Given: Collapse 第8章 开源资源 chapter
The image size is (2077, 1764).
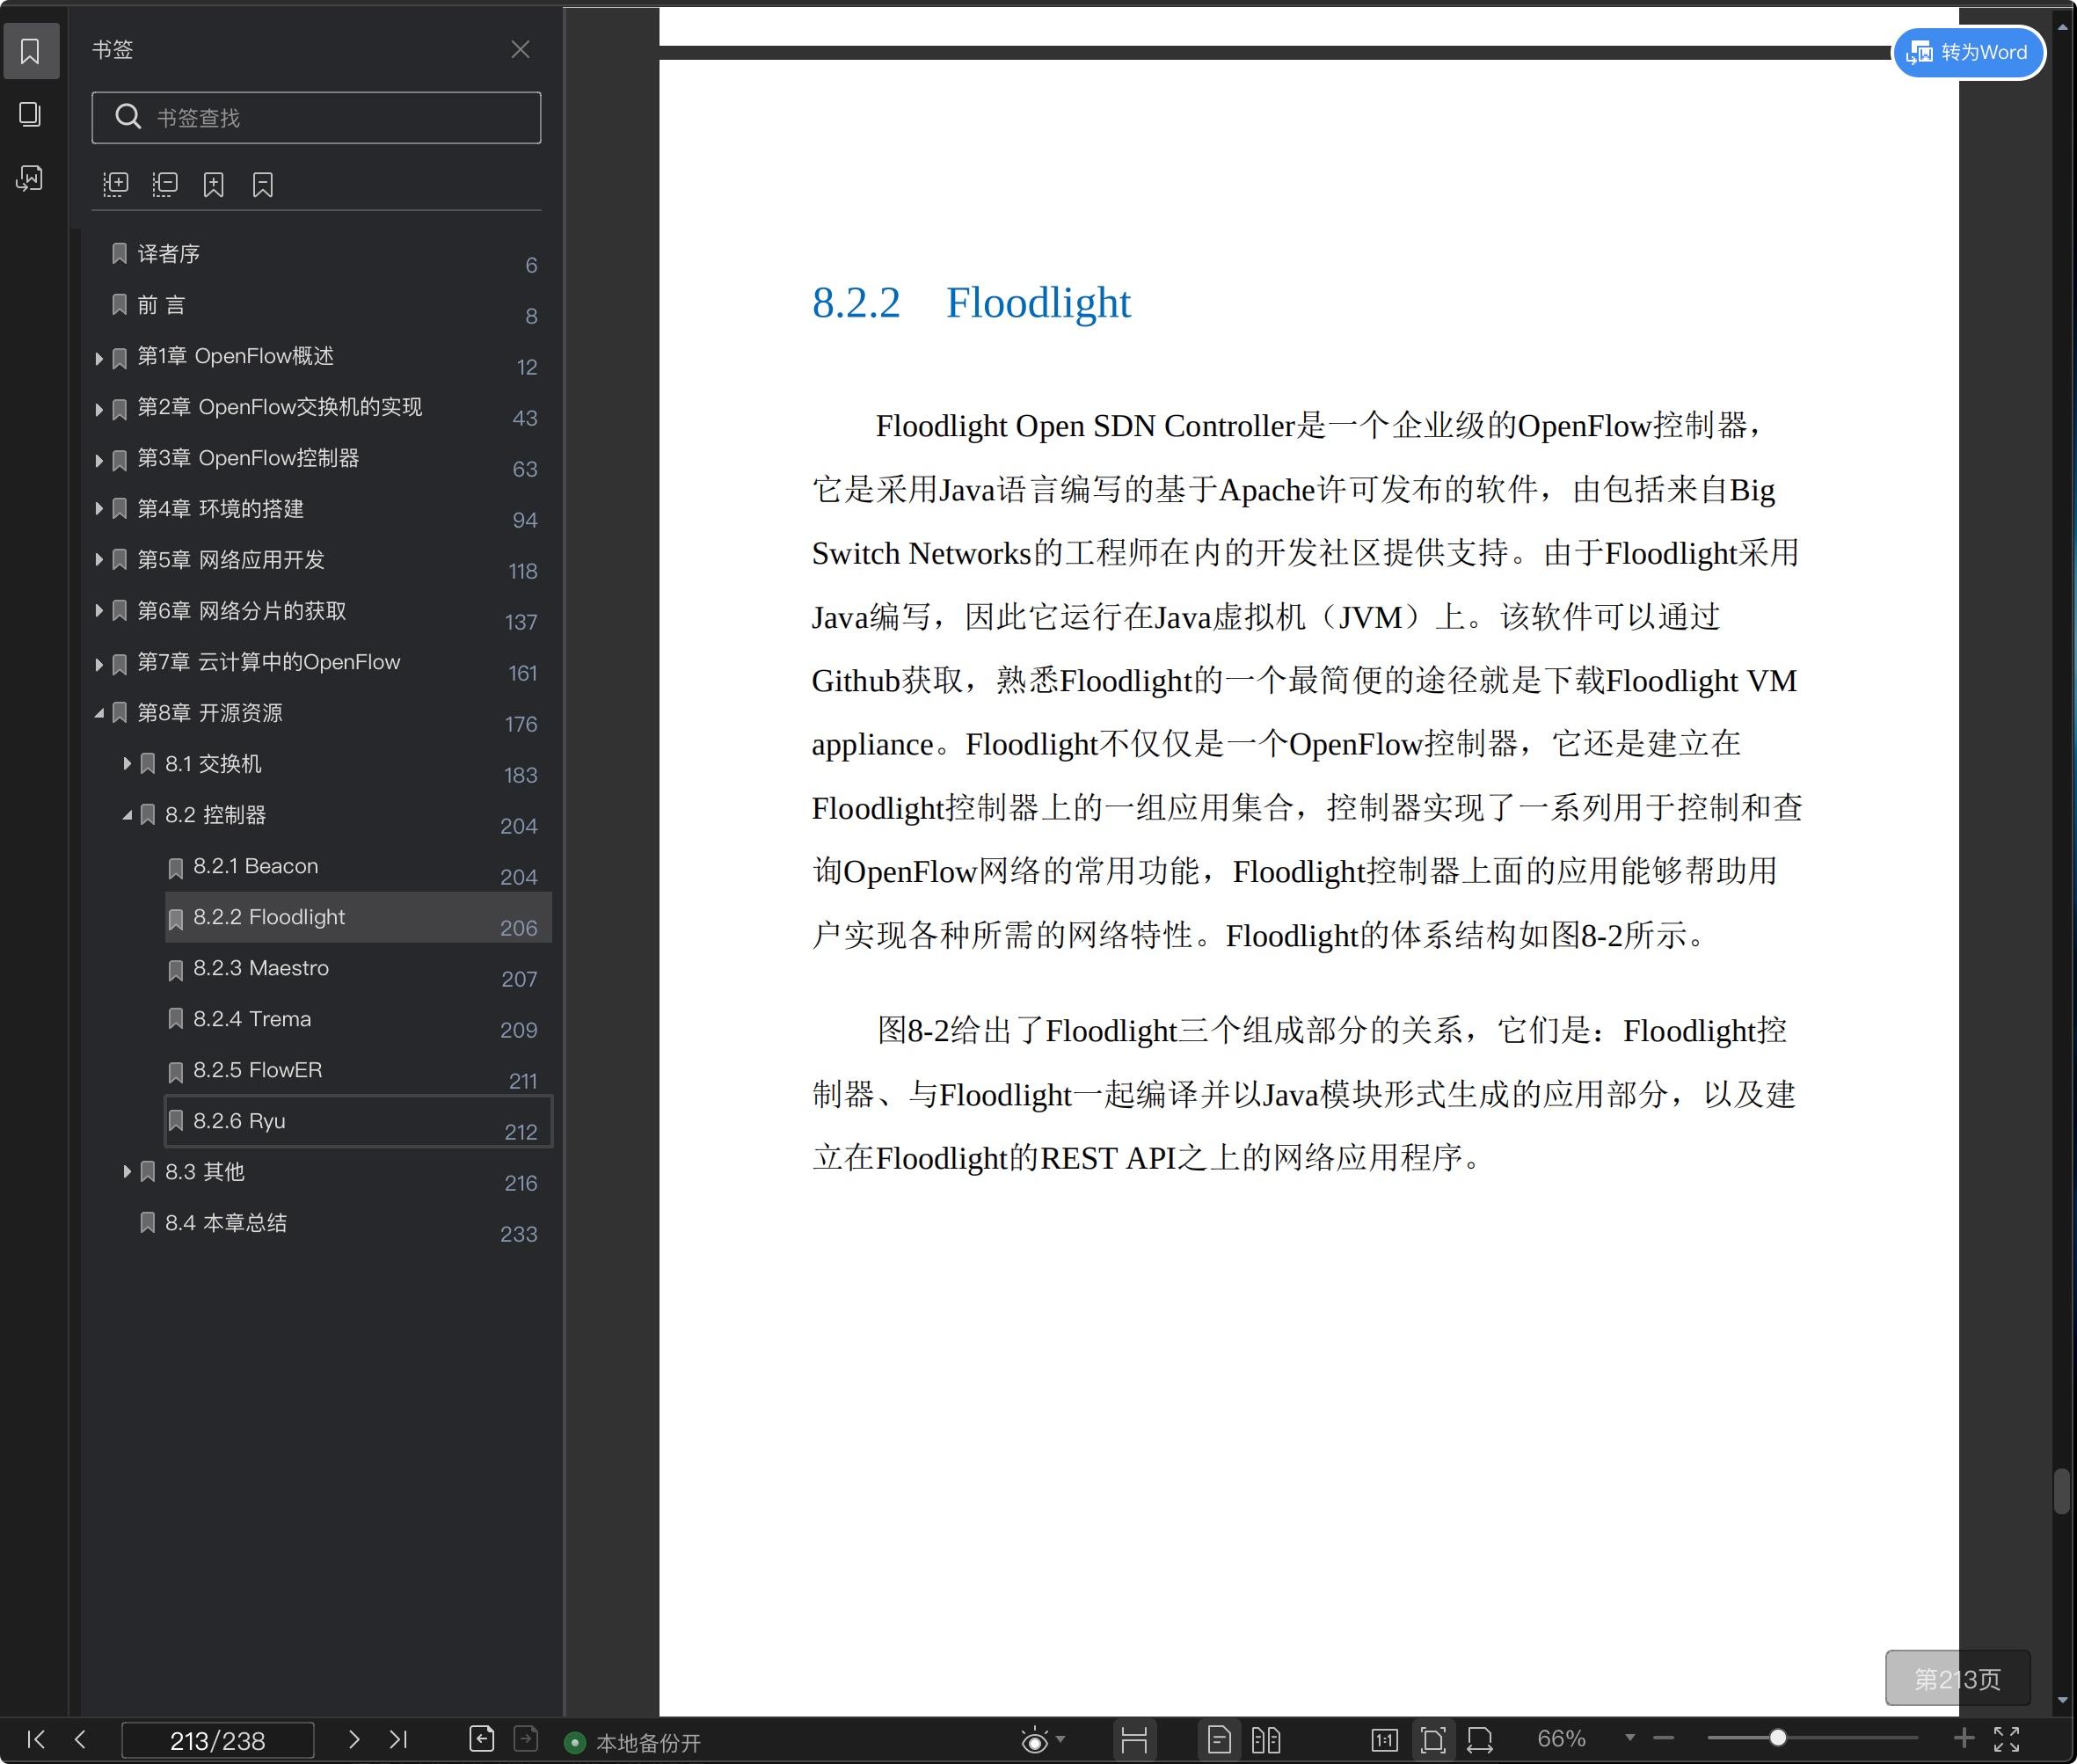Looking at the screenshot, I should point(99,713).
